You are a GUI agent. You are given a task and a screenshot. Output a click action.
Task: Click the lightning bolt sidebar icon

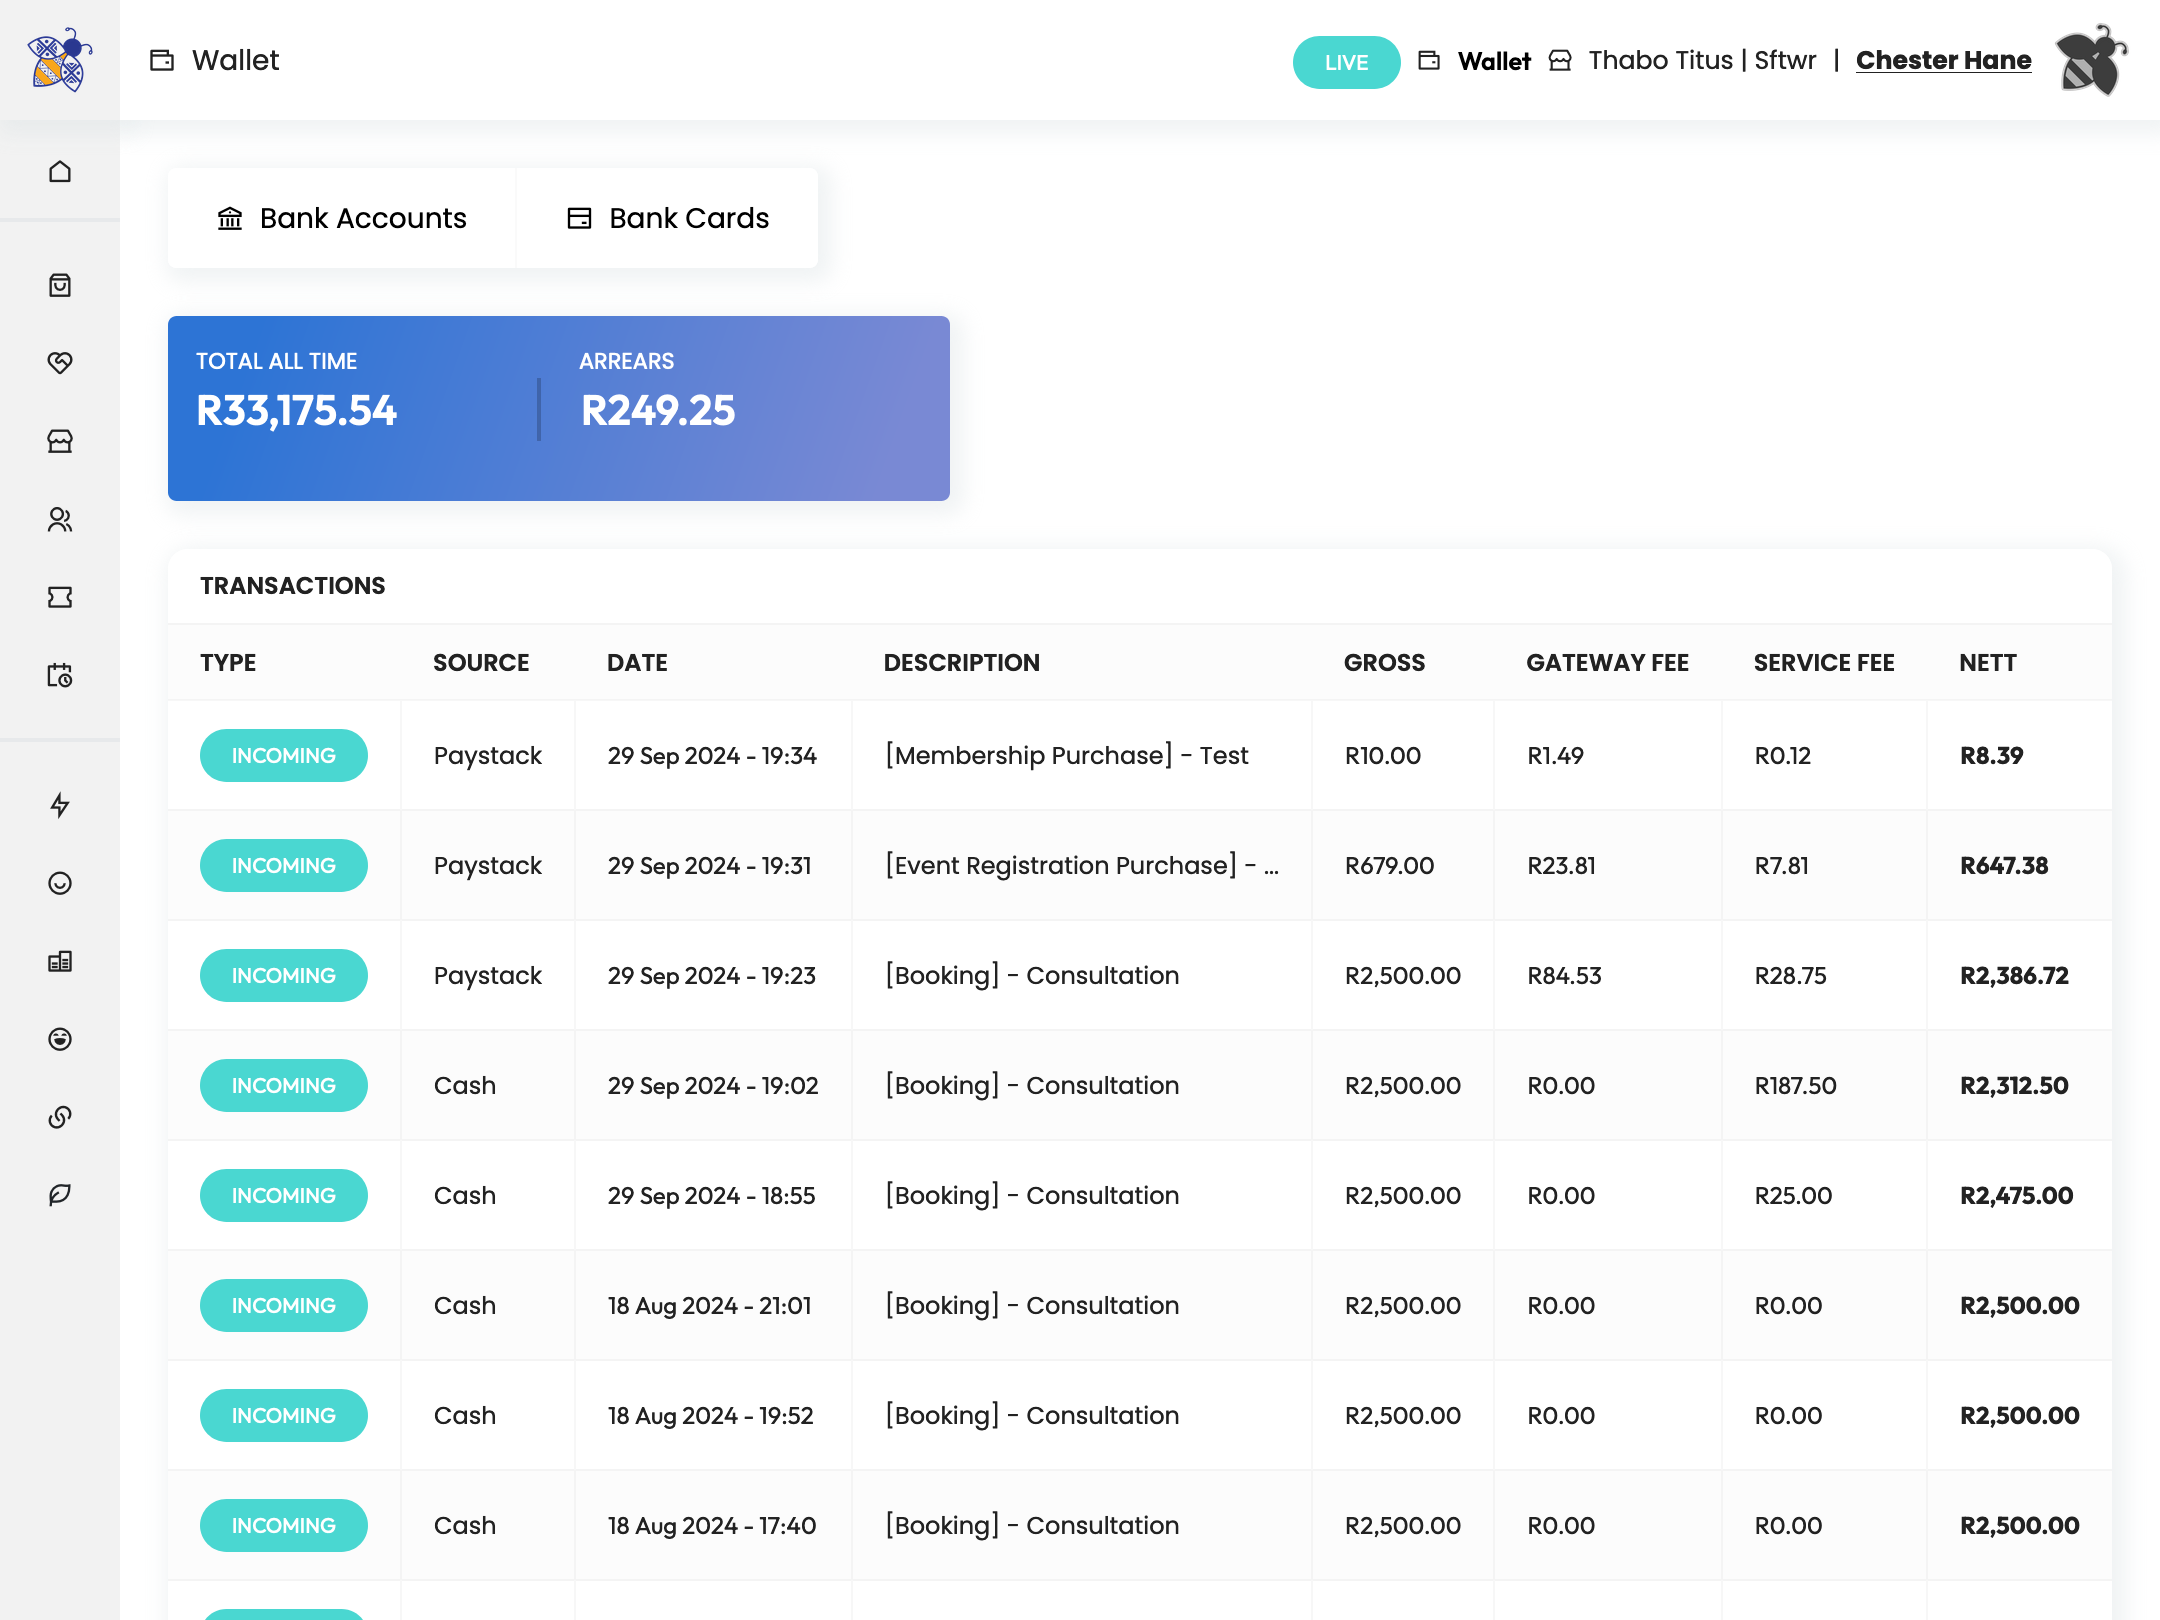click(60, 805)
